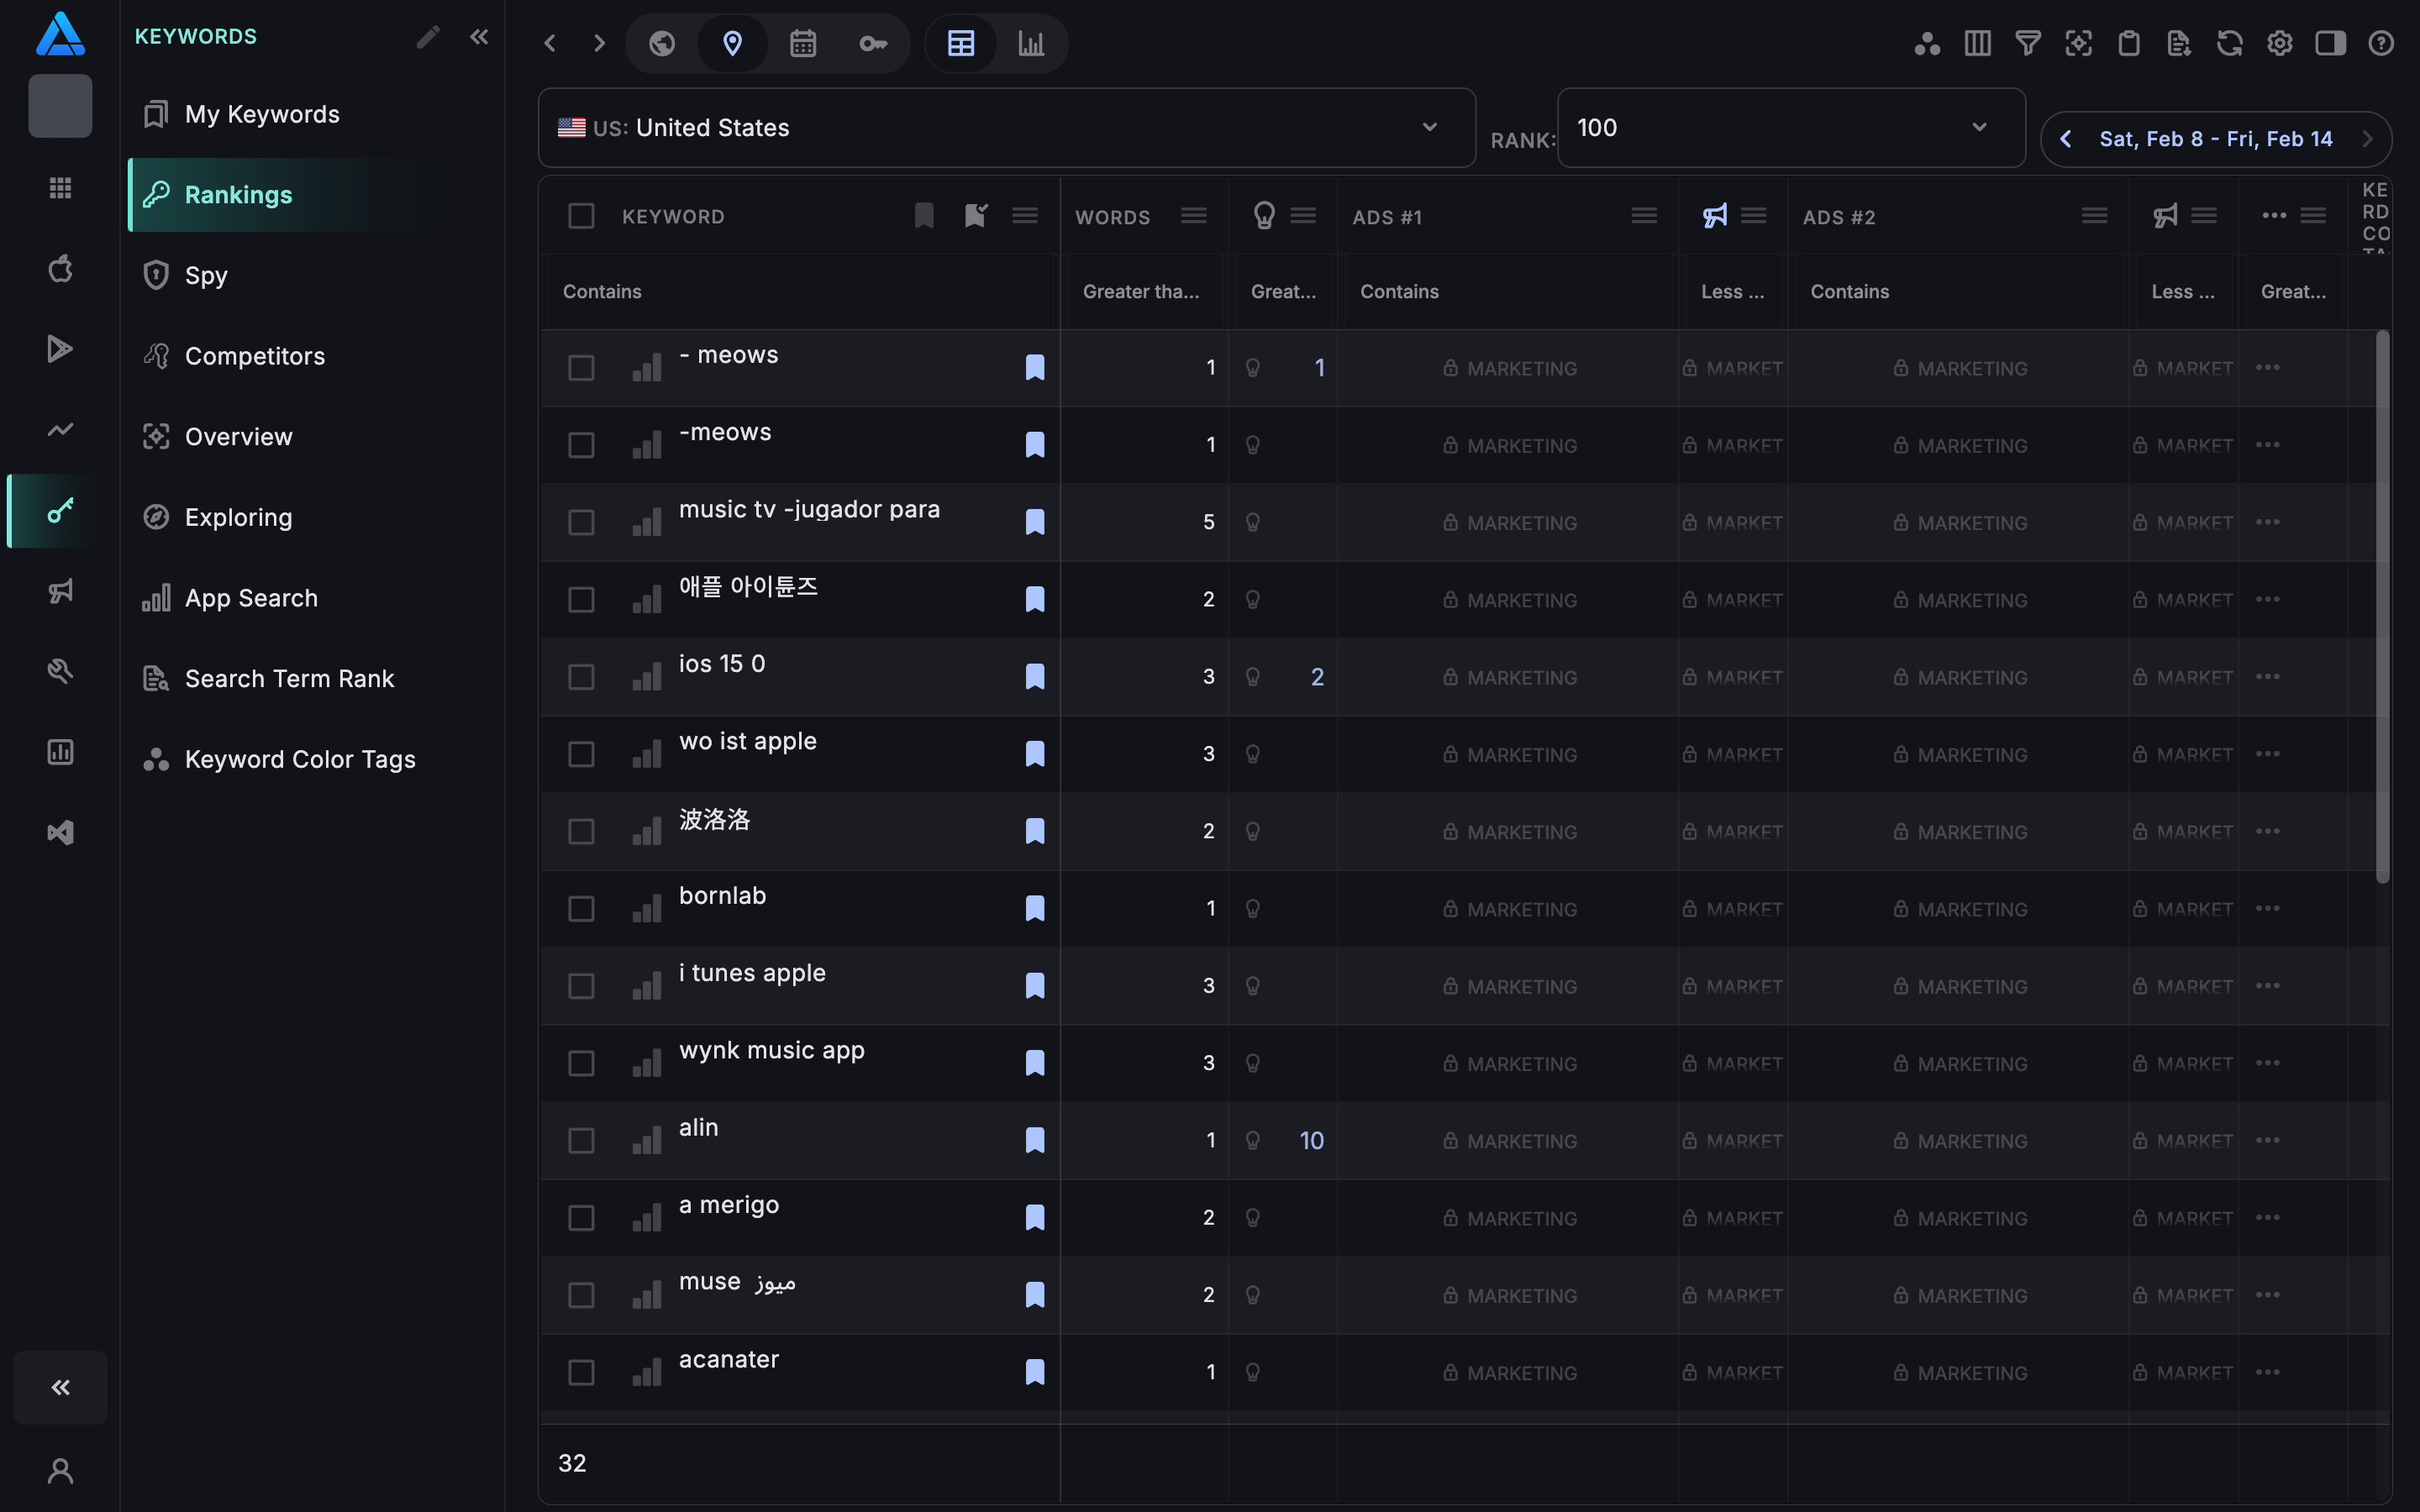The height and width of the screenshot is (1512, 2420).
Task: Collapse the Keywords sidebar panel
Action: click(x=479, y=37)
